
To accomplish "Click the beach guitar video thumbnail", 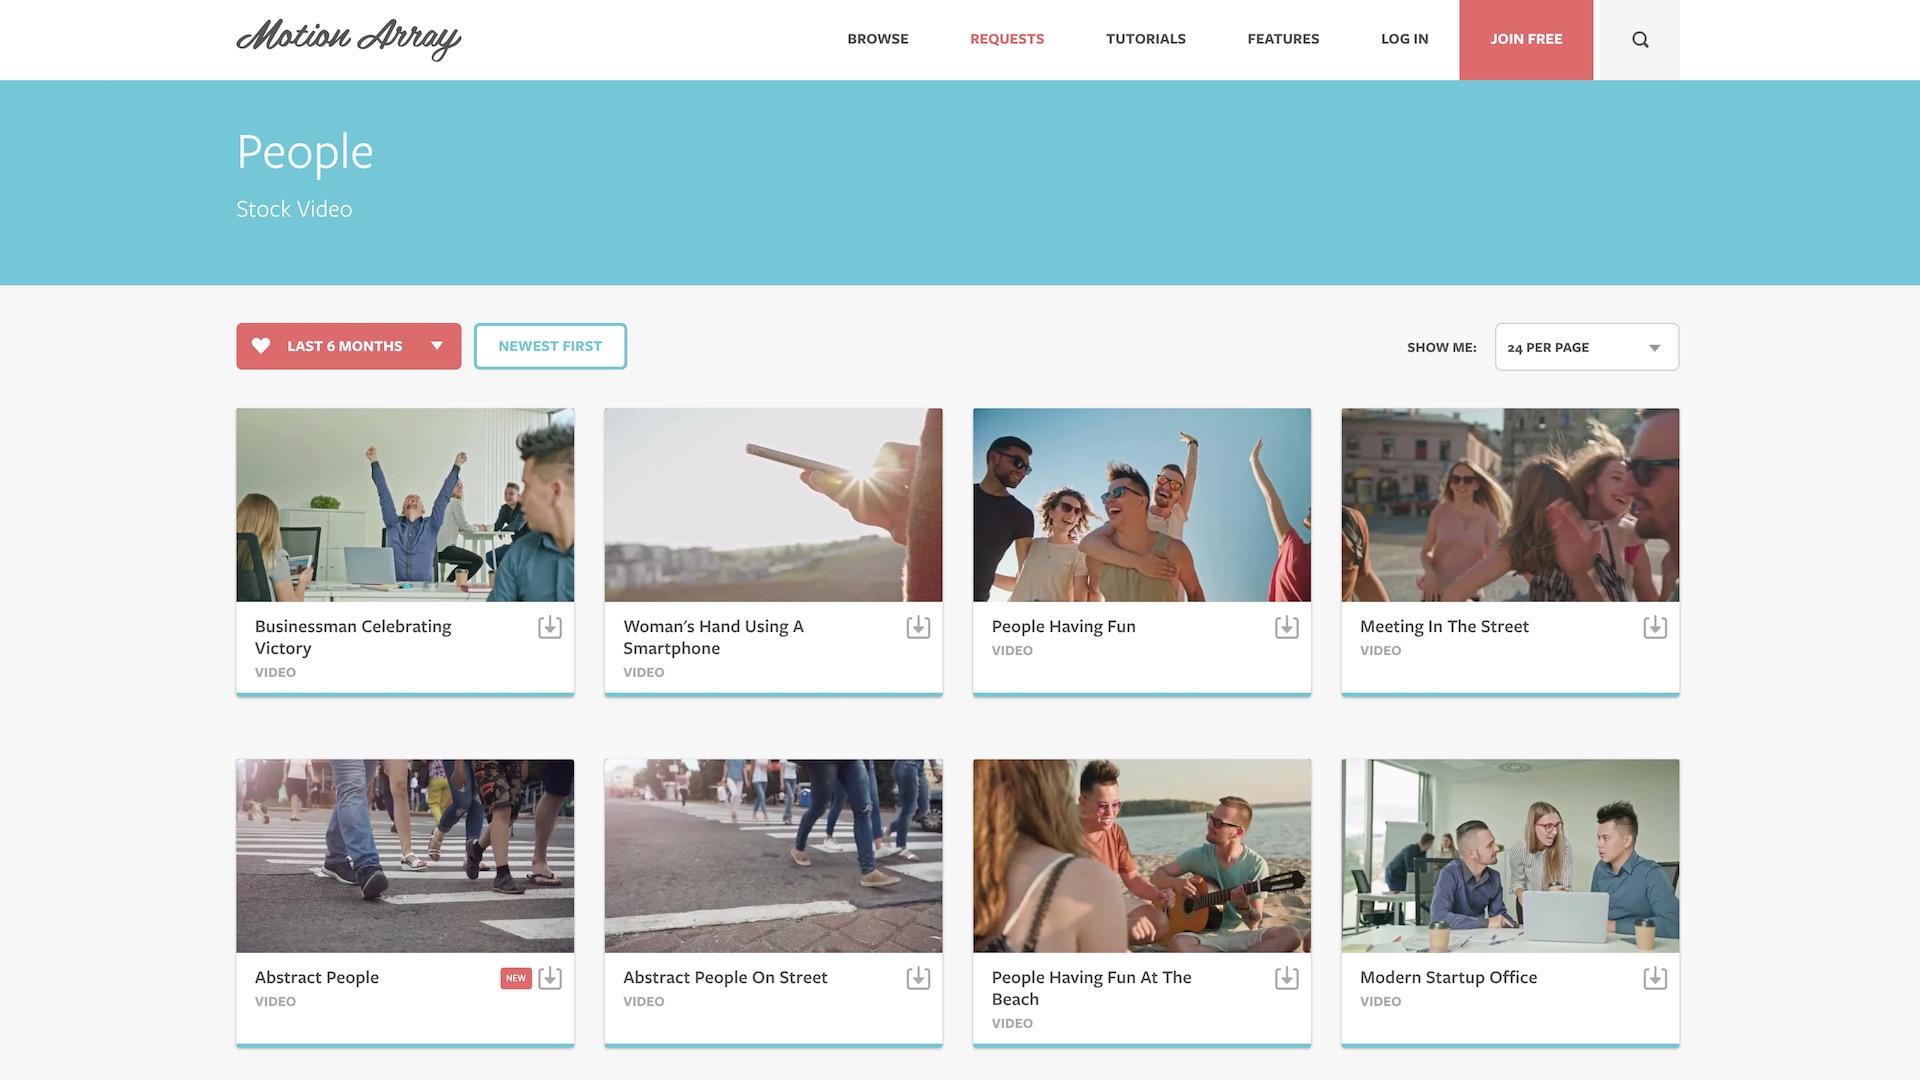I will pos(1142,856).
